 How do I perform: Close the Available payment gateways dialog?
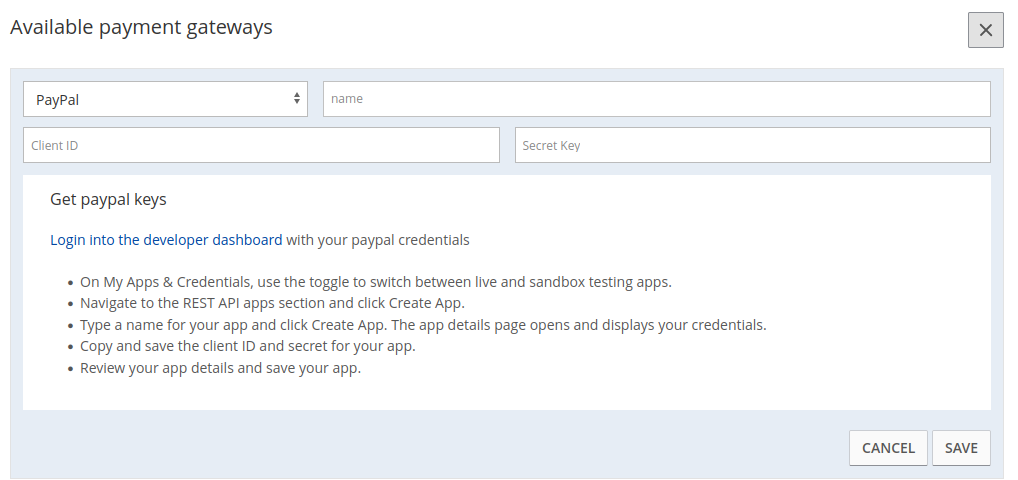click(x=986, y=30)
